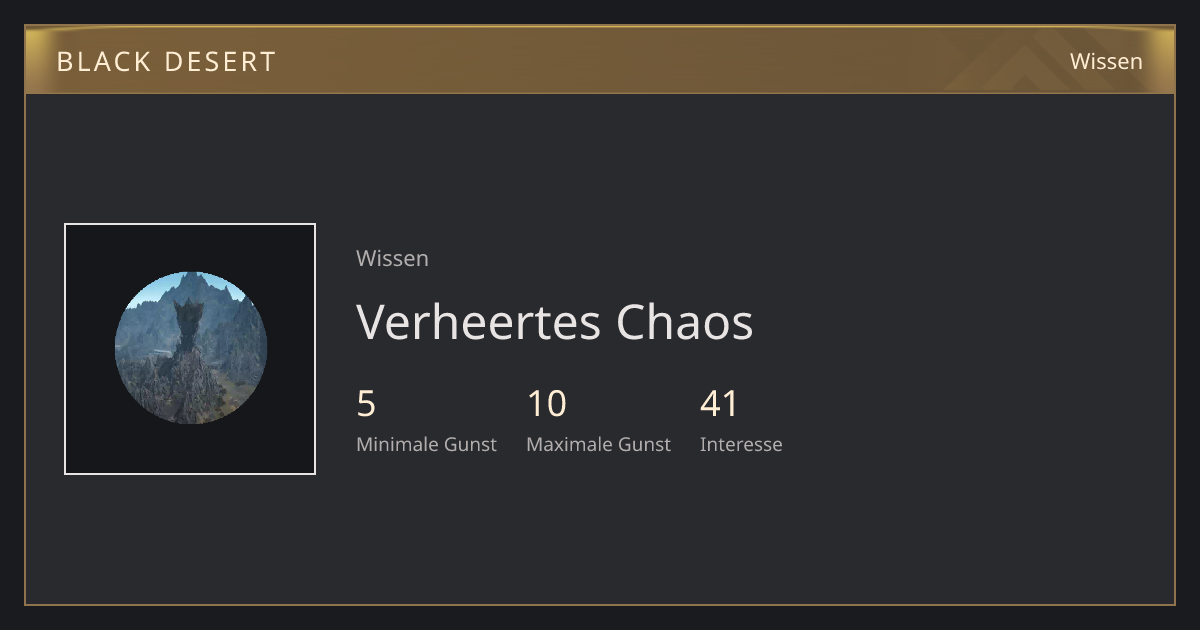Click the Minimale Gunst label
Screen dimensions: 1200x630
426,444
